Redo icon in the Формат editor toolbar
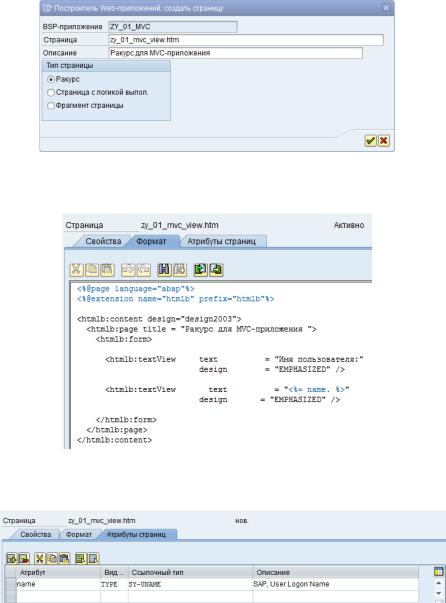Viewport: 446px width, 603px height. pyautogui.click(x=143, y=270)
